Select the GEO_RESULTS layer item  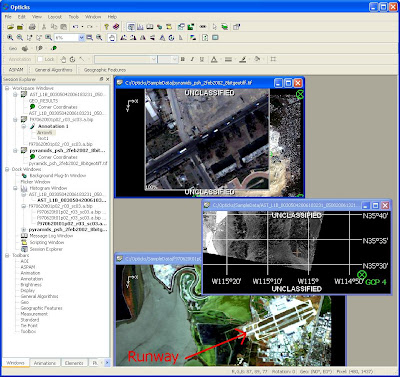[43, 101]
